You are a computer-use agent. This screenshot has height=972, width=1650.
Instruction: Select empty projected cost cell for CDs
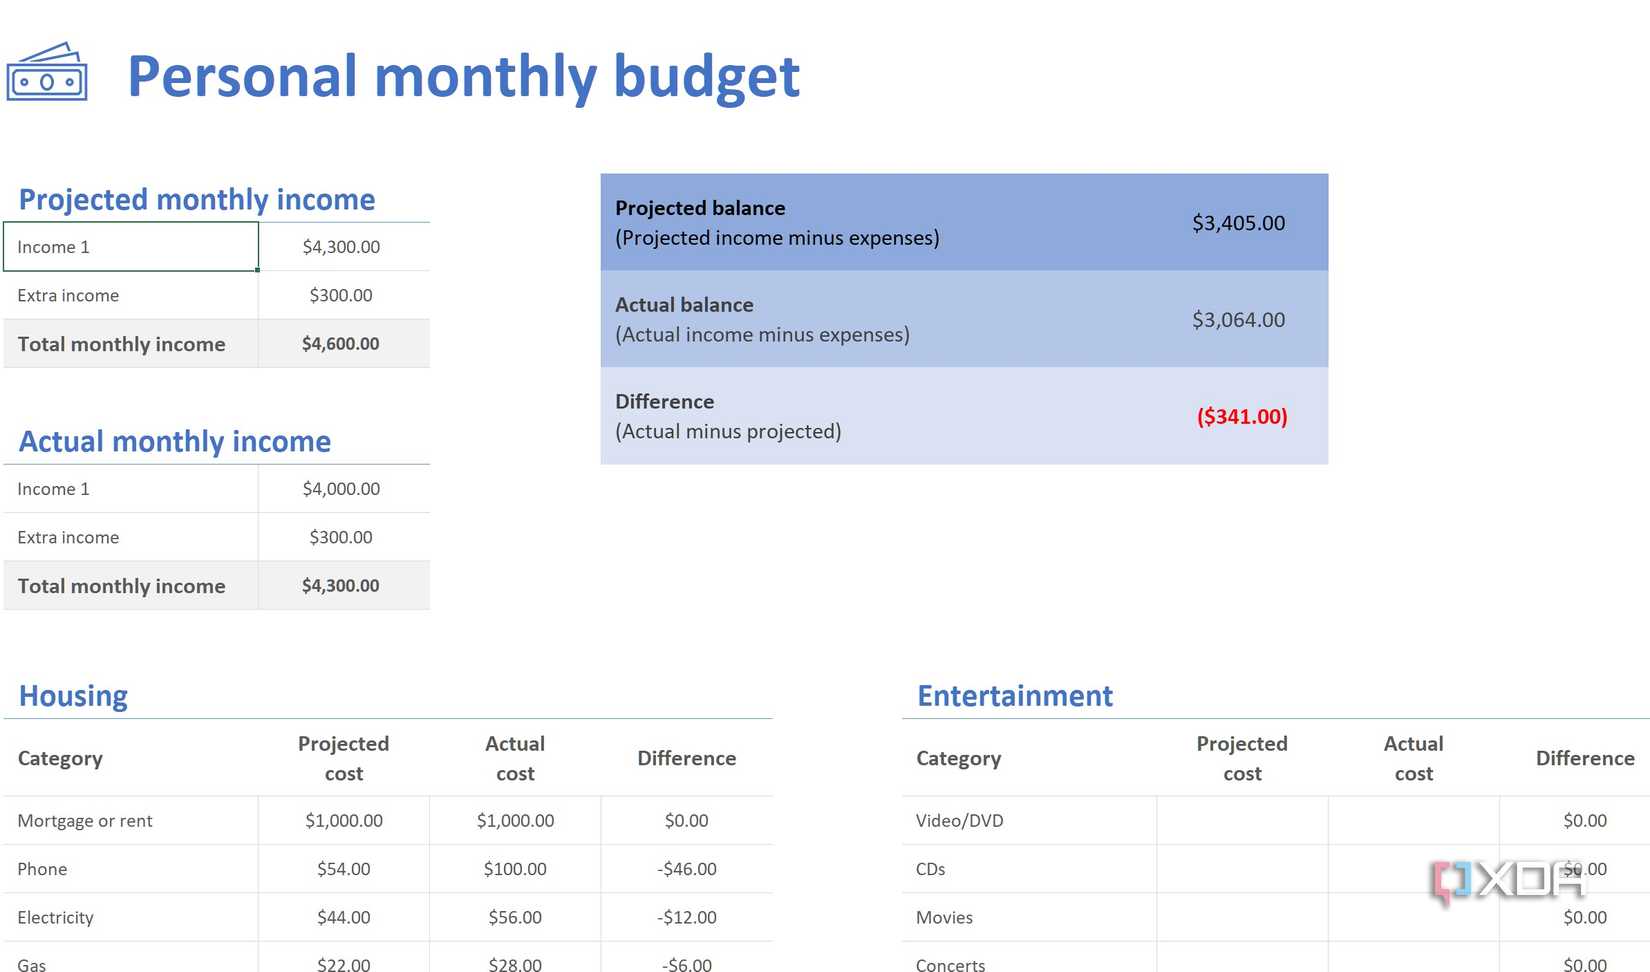pos(1242,869)
